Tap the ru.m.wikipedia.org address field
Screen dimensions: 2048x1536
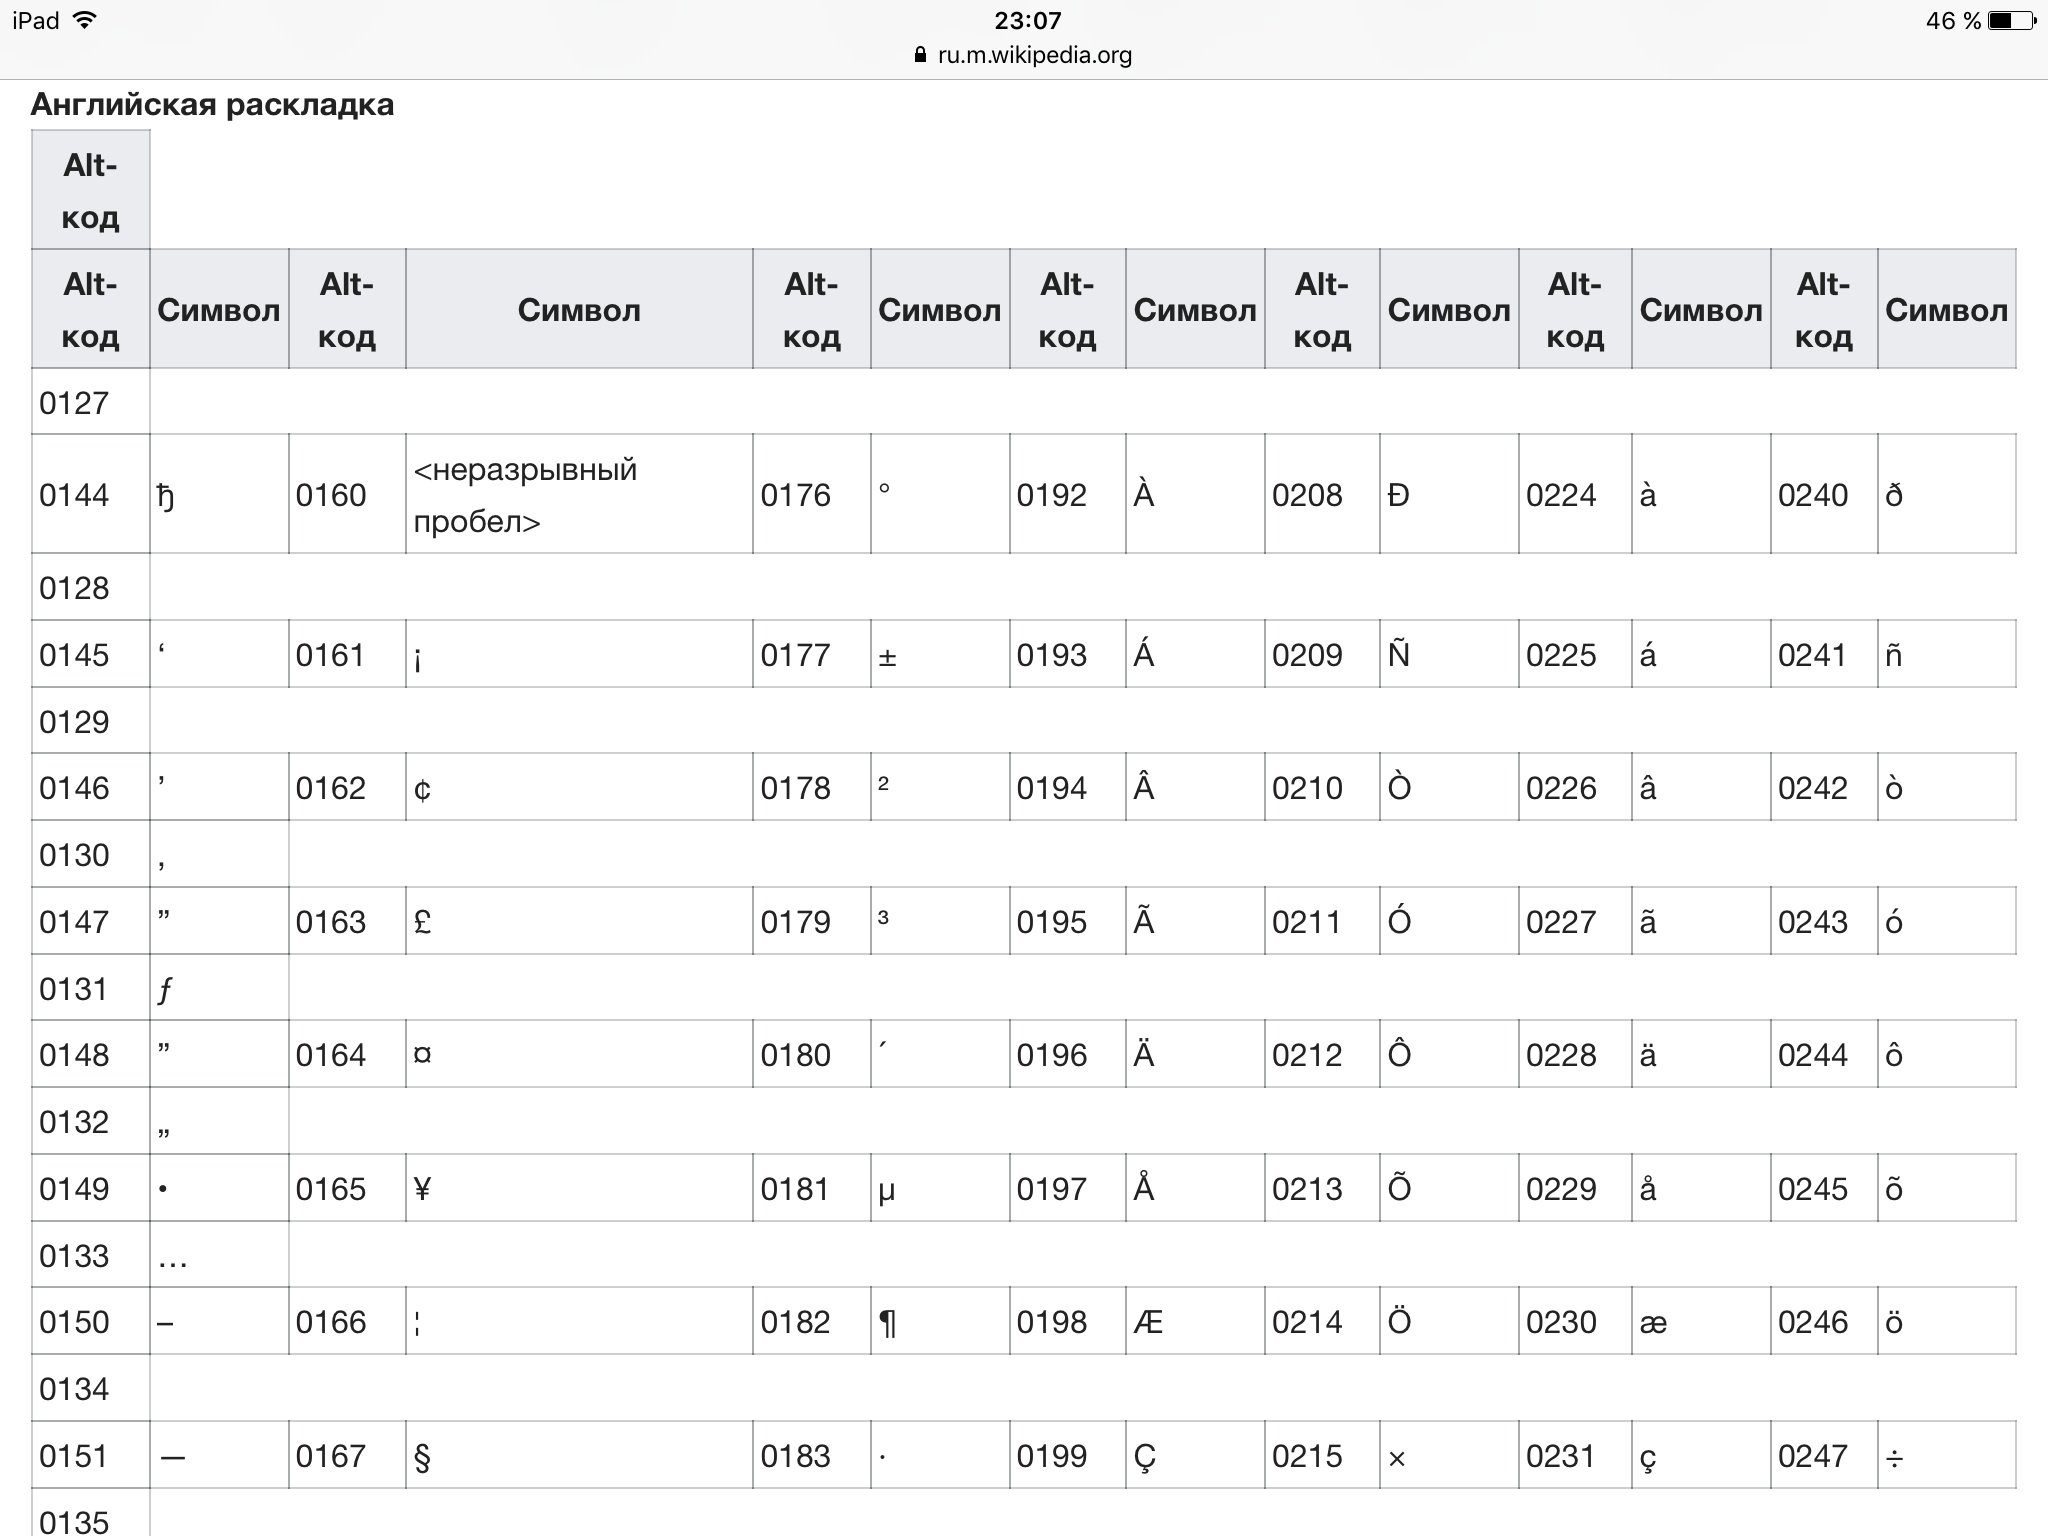[1034, 55]
